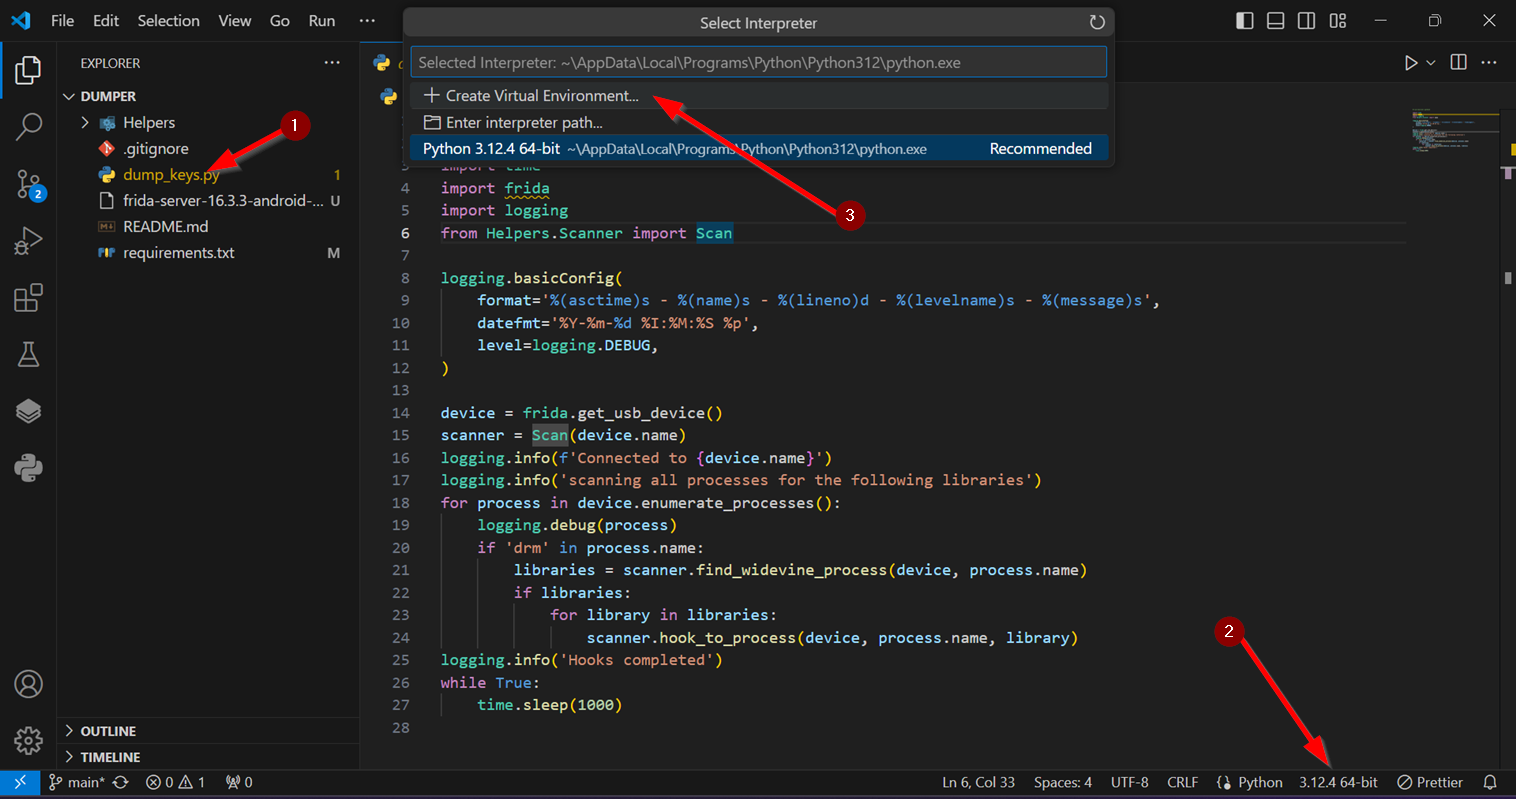Toggle the secondary sidebar
This screenshot has height=799, width=1516.
click(x=1306, y=19)
